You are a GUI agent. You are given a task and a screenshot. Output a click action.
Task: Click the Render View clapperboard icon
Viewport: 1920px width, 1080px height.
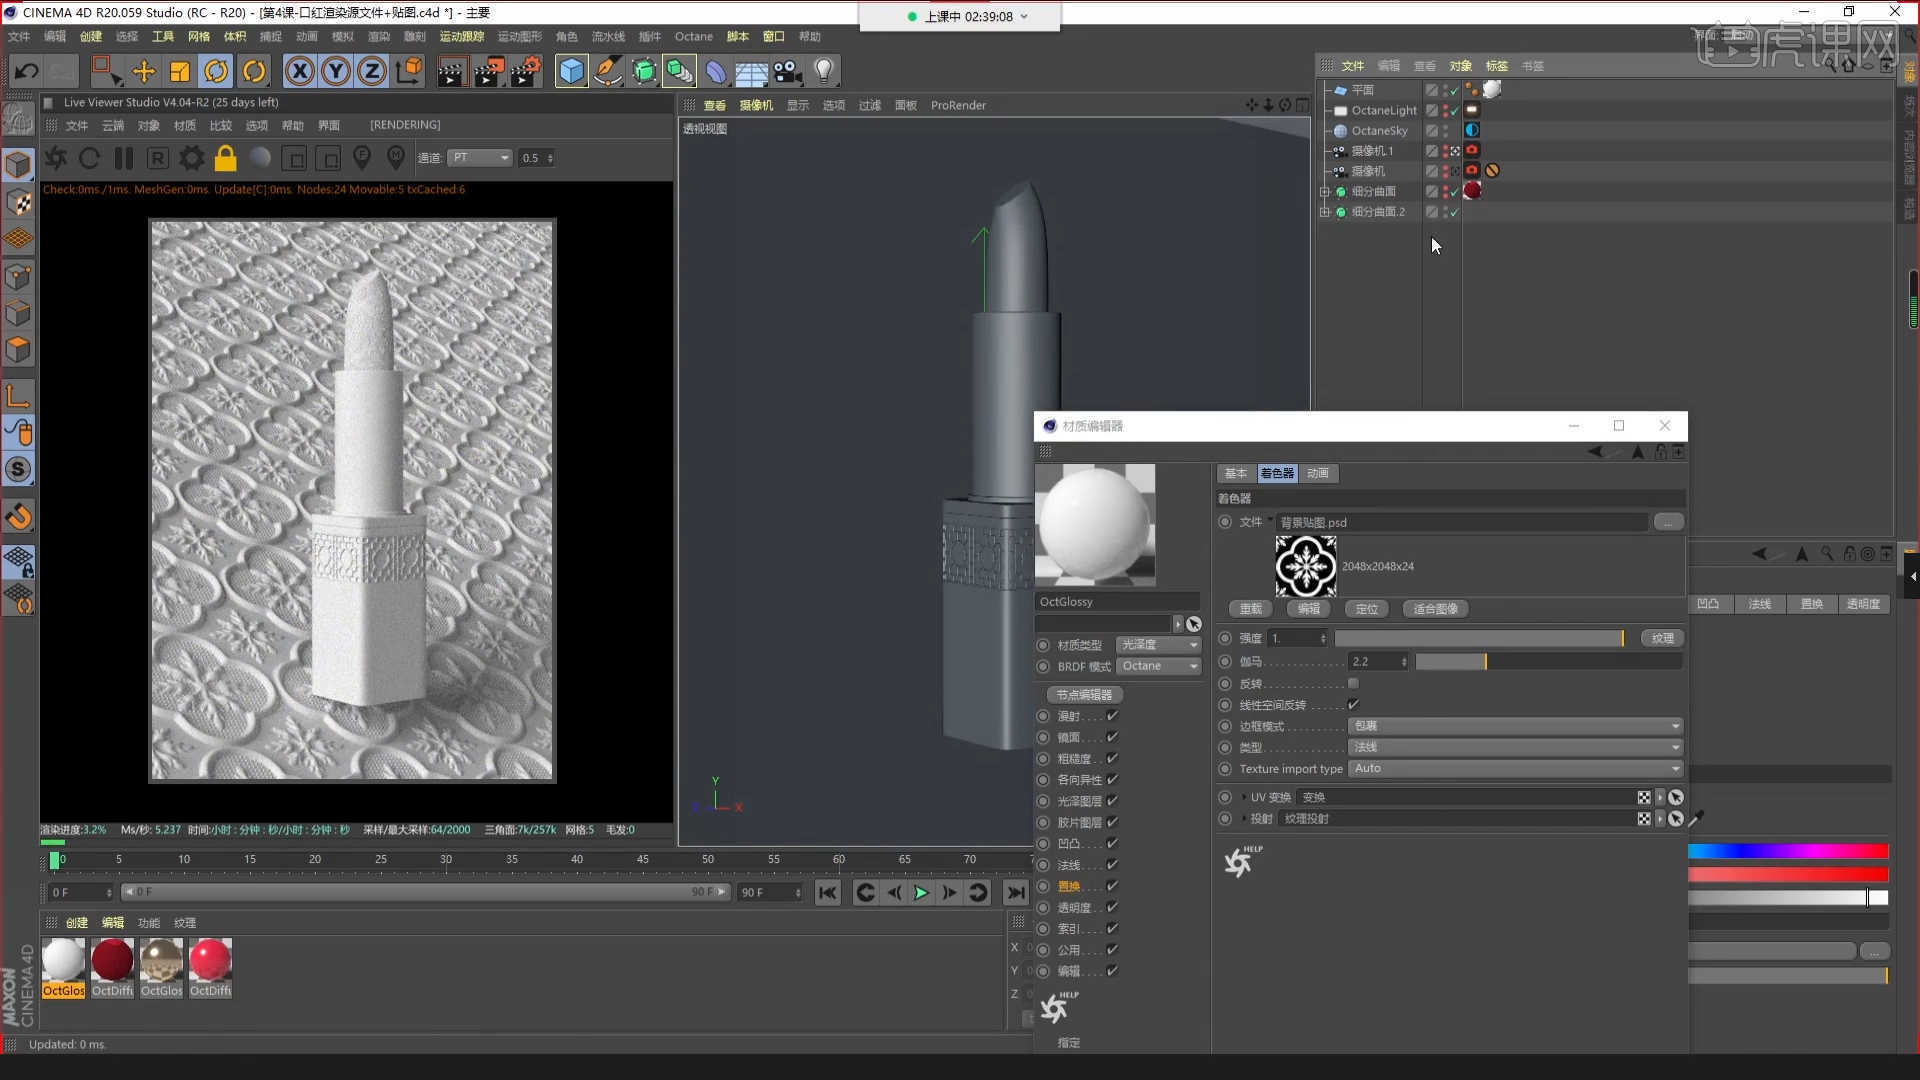tap(451, 71)
